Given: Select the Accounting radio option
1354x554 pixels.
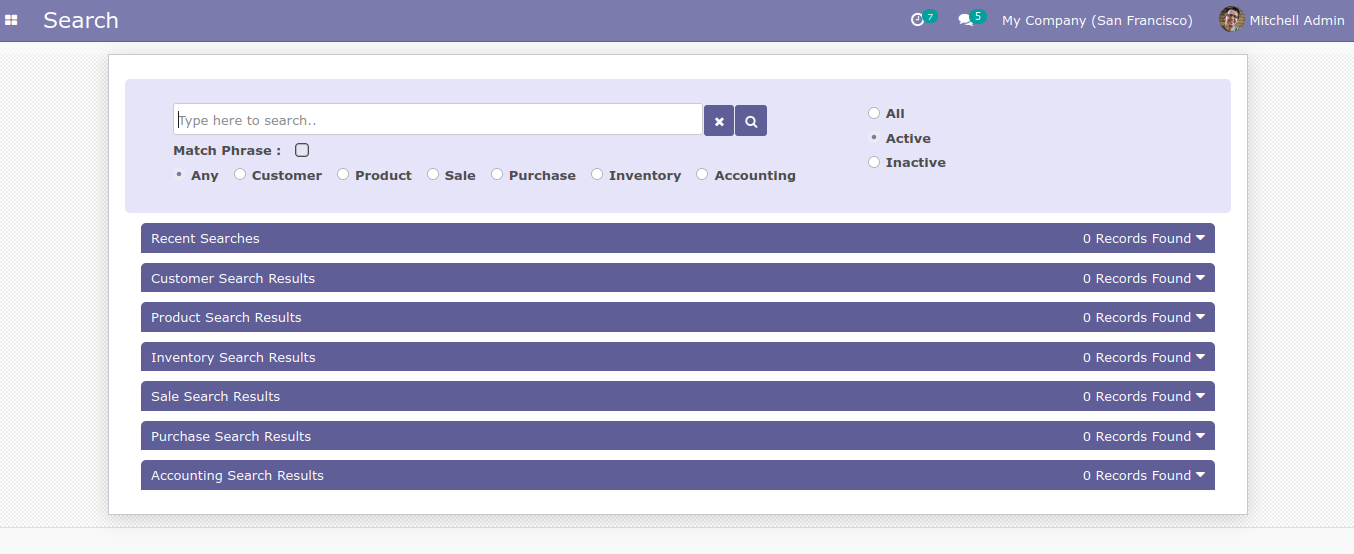Looking at the screenshot, I should pos(702,174).
